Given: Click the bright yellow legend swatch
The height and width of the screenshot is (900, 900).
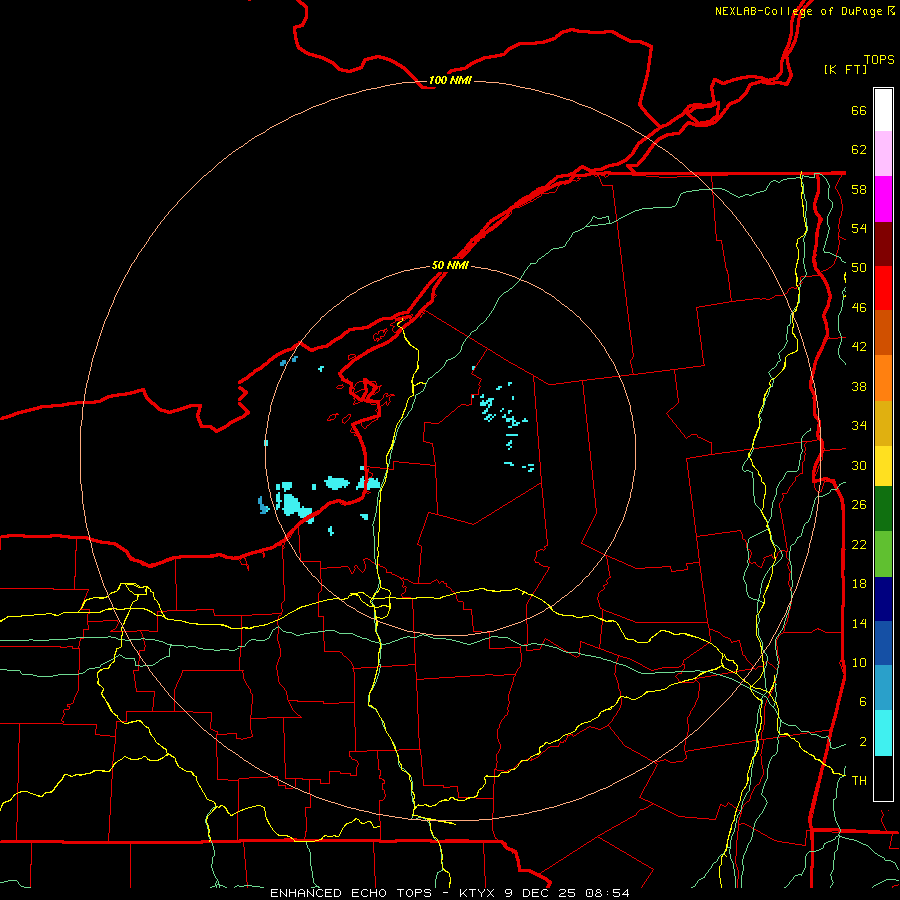Looking at the screenshot, I should 883,466.
